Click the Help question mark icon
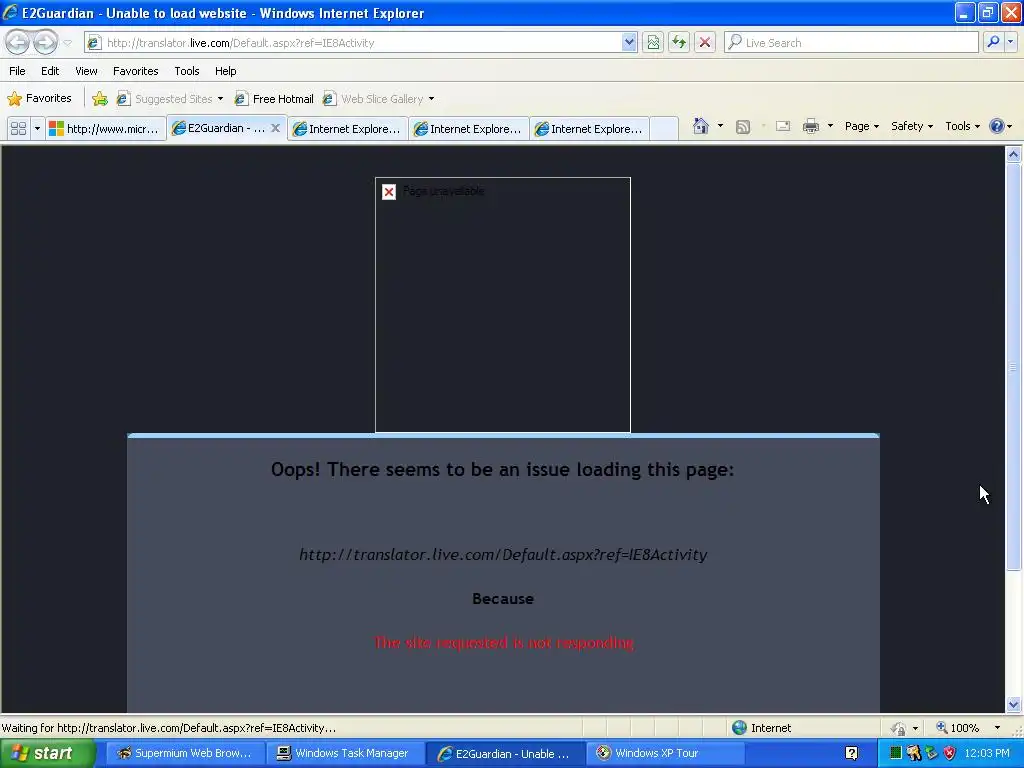The image size is (1024, 768). coord(997,126)
